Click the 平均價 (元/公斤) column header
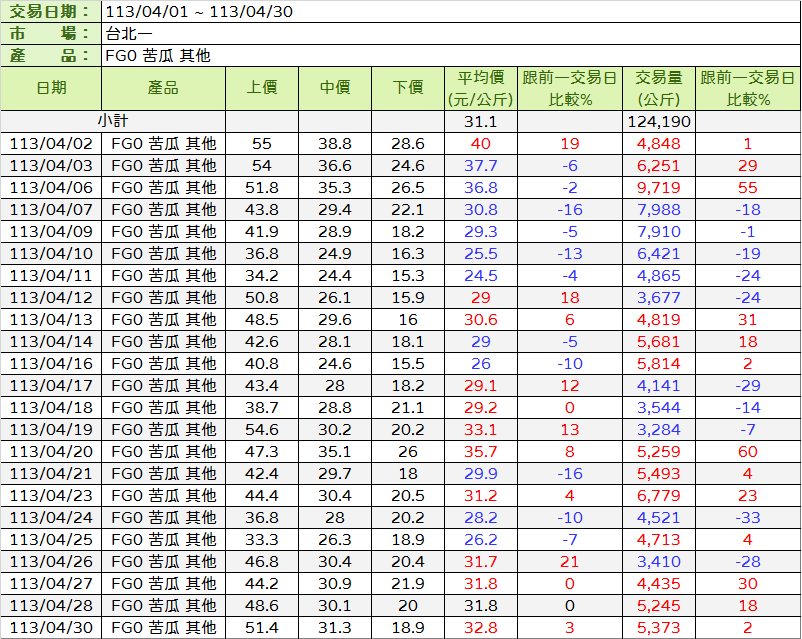802x639 pixels. (480, 88)
